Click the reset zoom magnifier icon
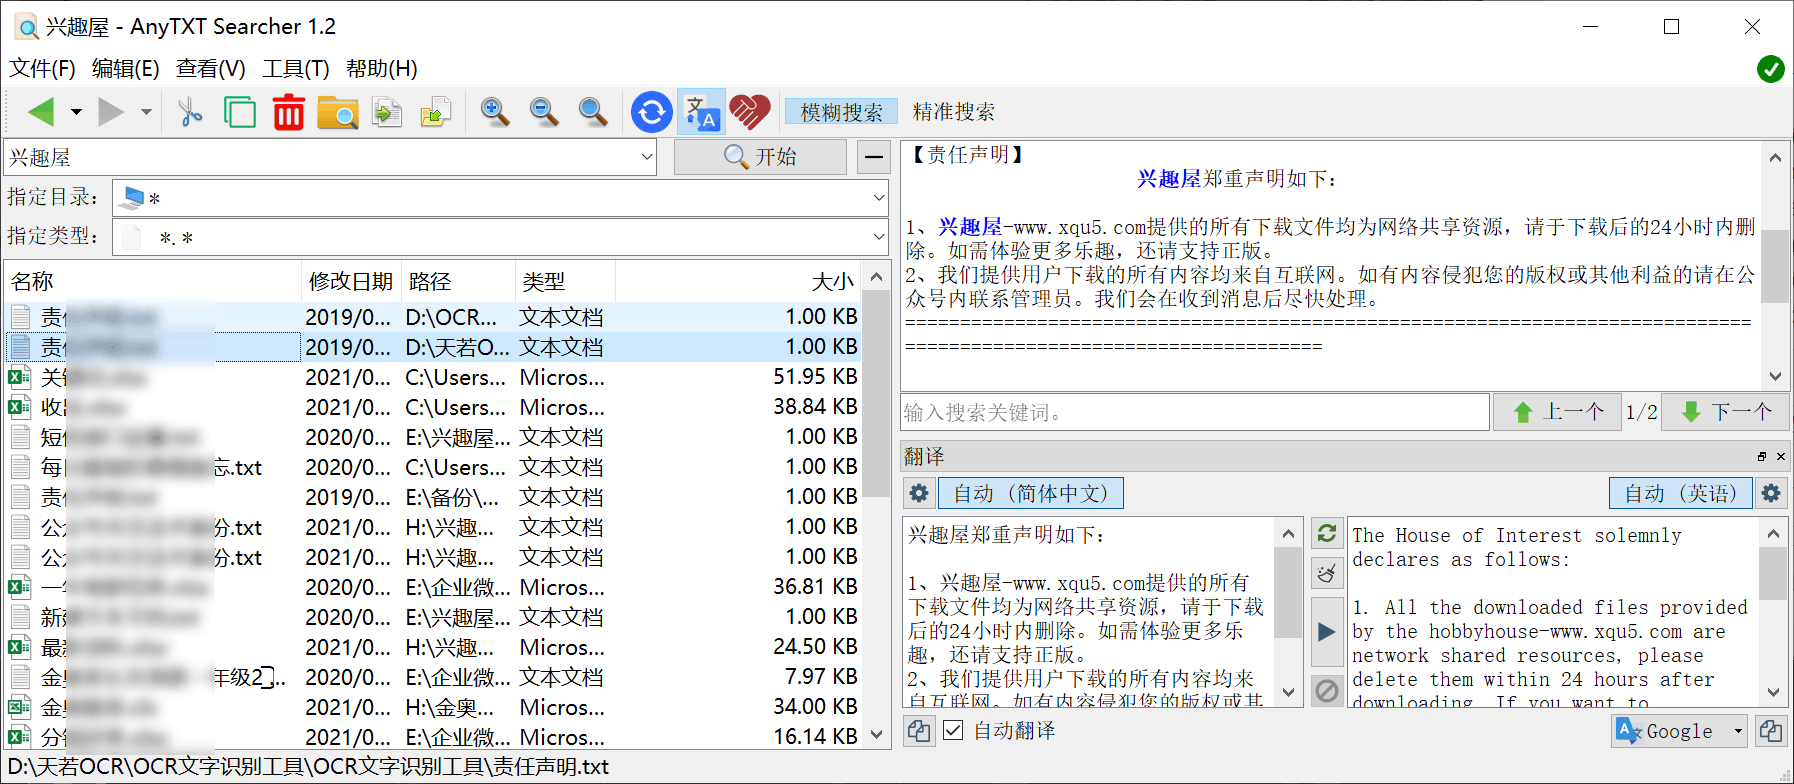 [x=593, y=112]
